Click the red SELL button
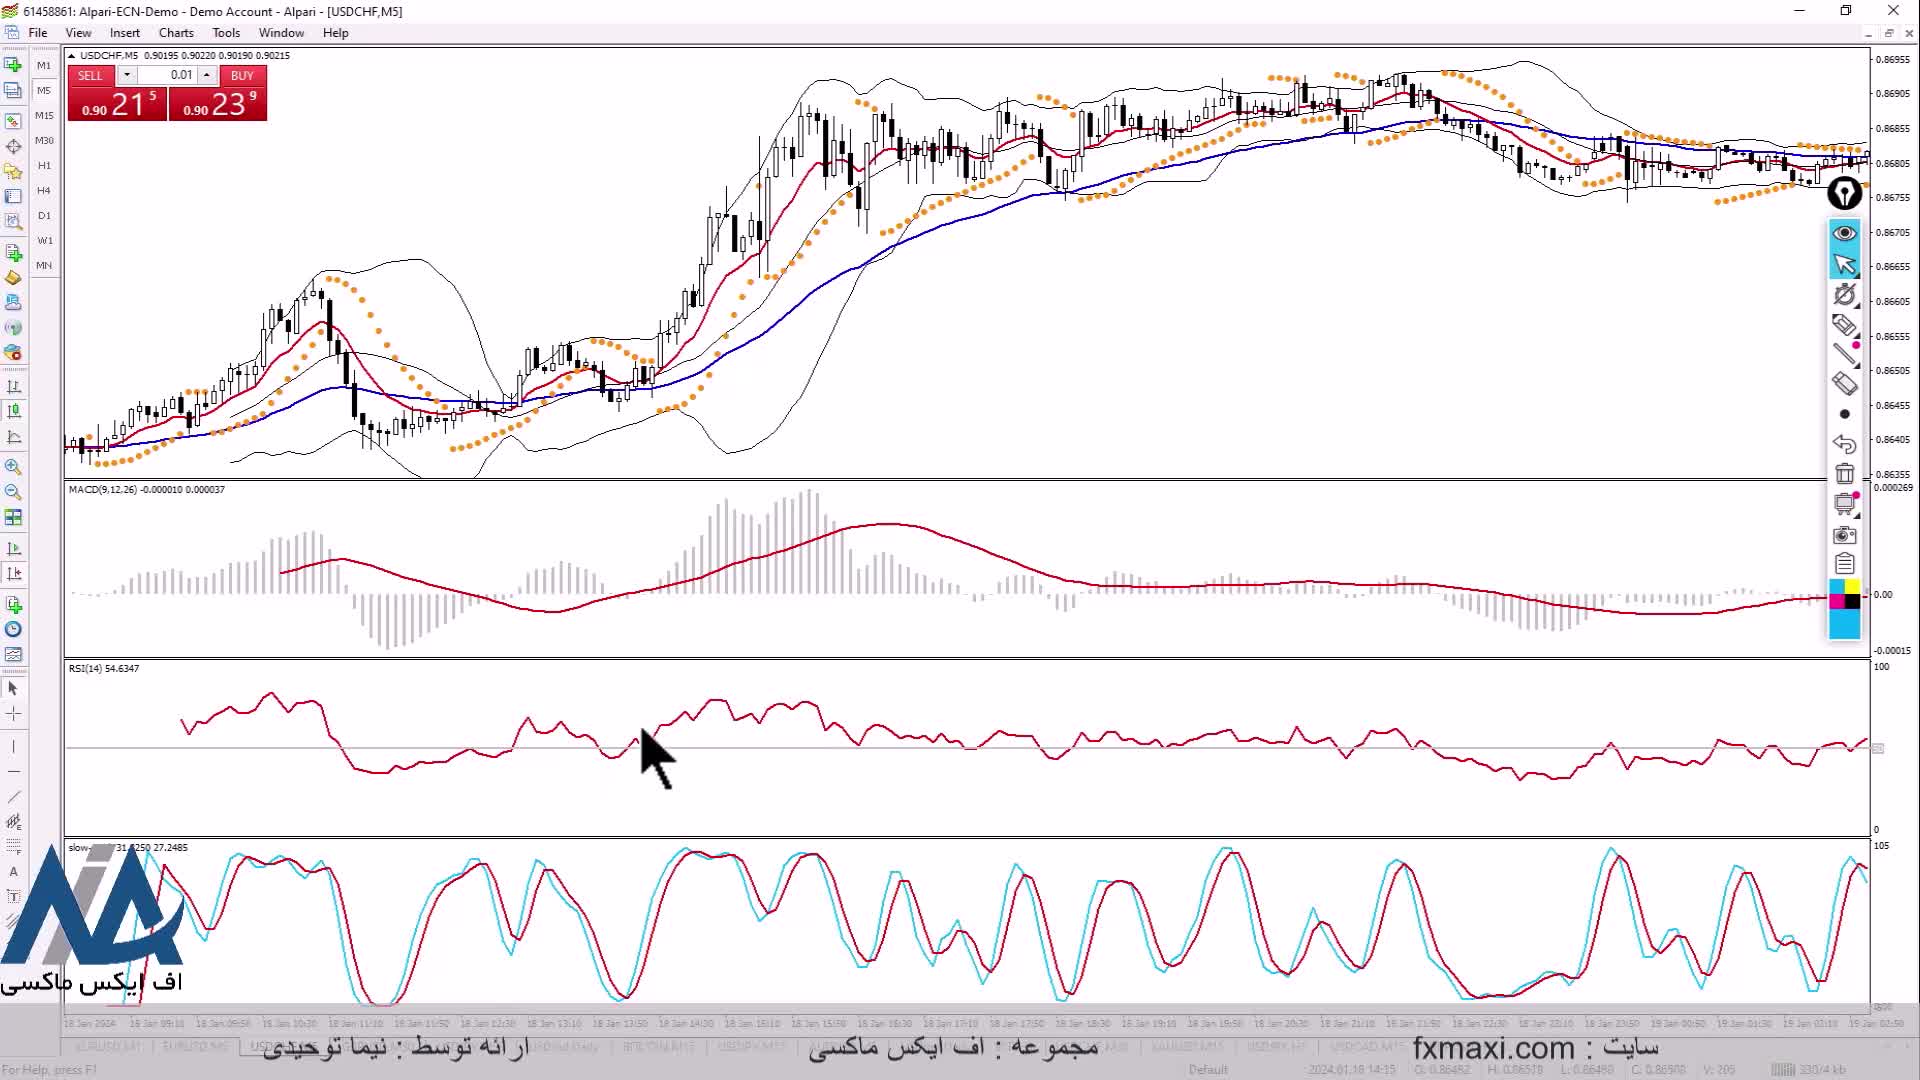Viewport: 1920px width, 1080px height. pos(90,75)
